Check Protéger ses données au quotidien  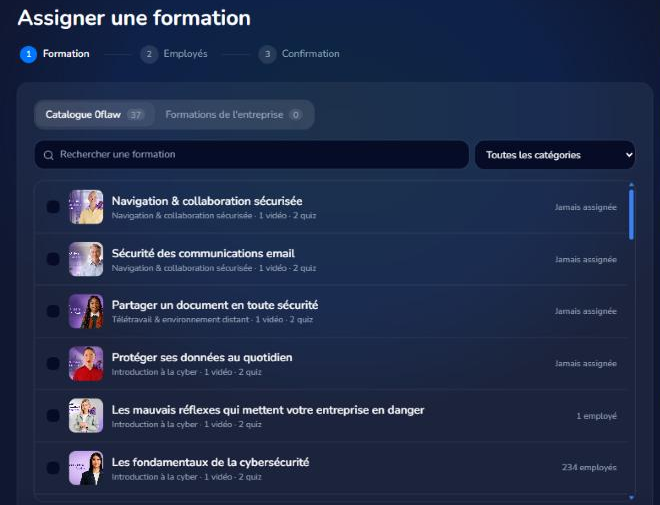pos(53,363)
